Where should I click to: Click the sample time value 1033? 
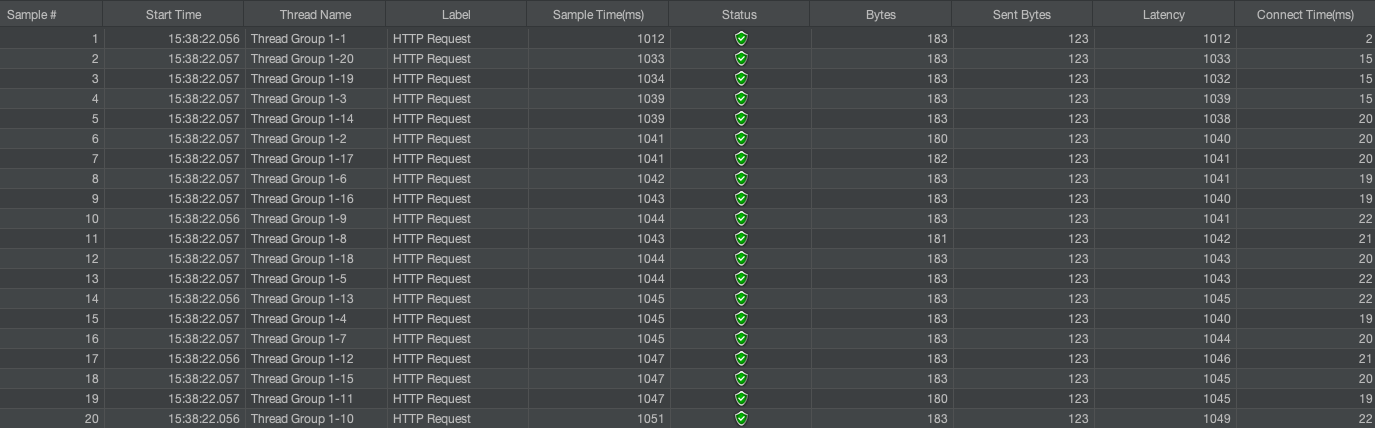point(651,59)
